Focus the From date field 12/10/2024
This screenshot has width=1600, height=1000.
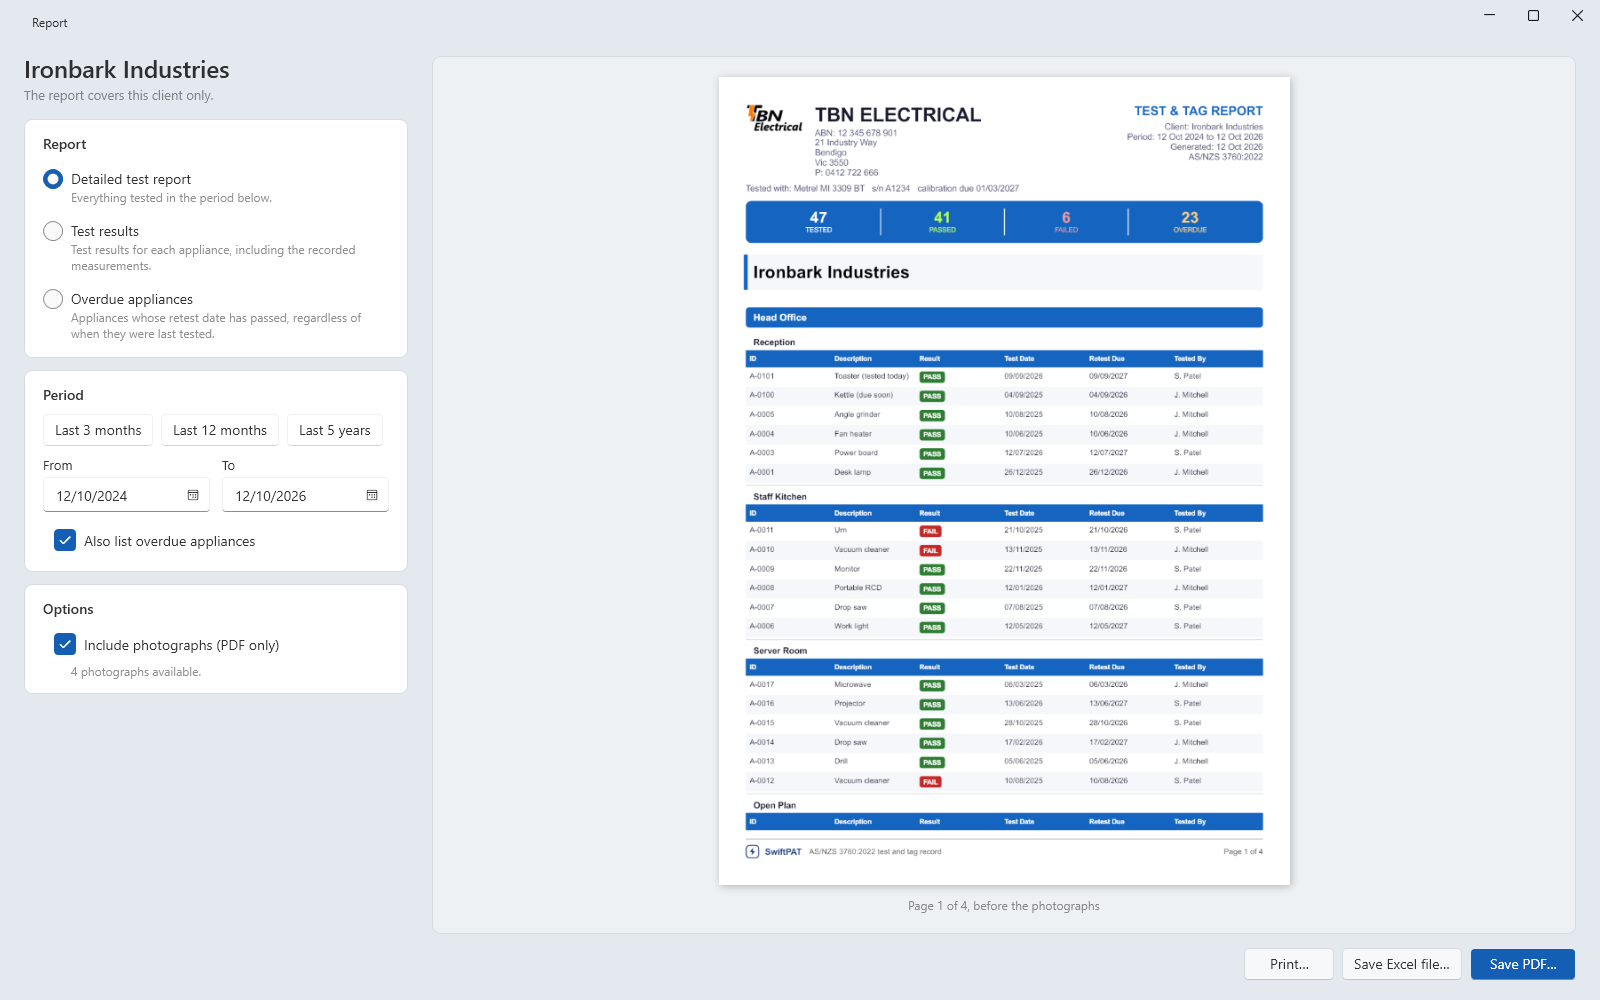pyautogui.click(x=126, y=495)
